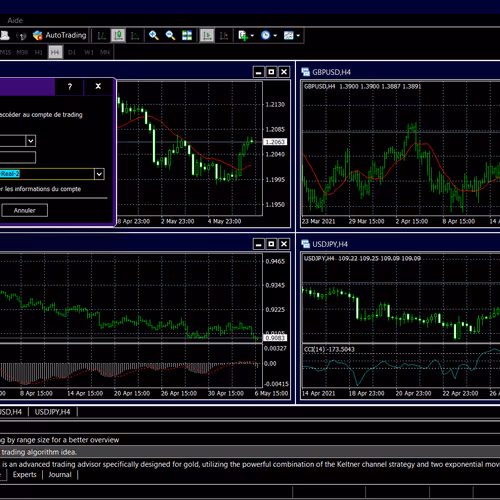Open the add indicators icon
The image size is (500, 500).
[243, 35]
